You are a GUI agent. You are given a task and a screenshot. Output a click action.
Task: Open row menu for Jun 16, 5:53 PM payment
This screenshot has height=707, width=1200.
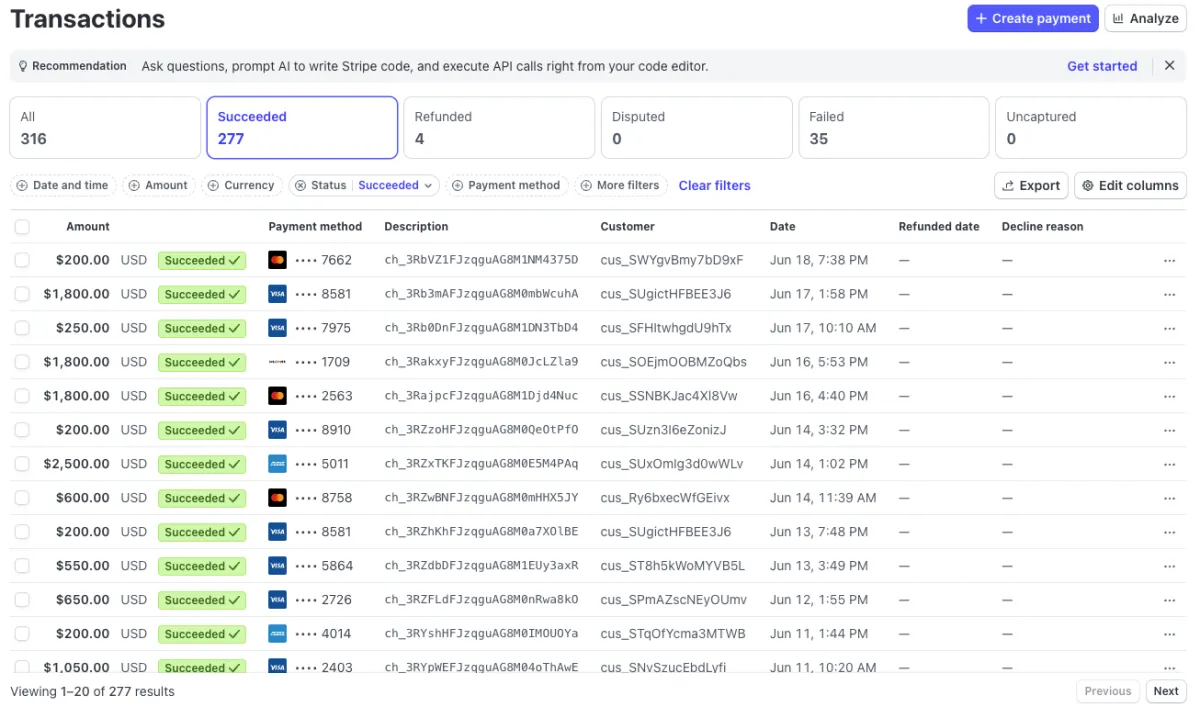pyautogui.click(x=1169, y=362)
